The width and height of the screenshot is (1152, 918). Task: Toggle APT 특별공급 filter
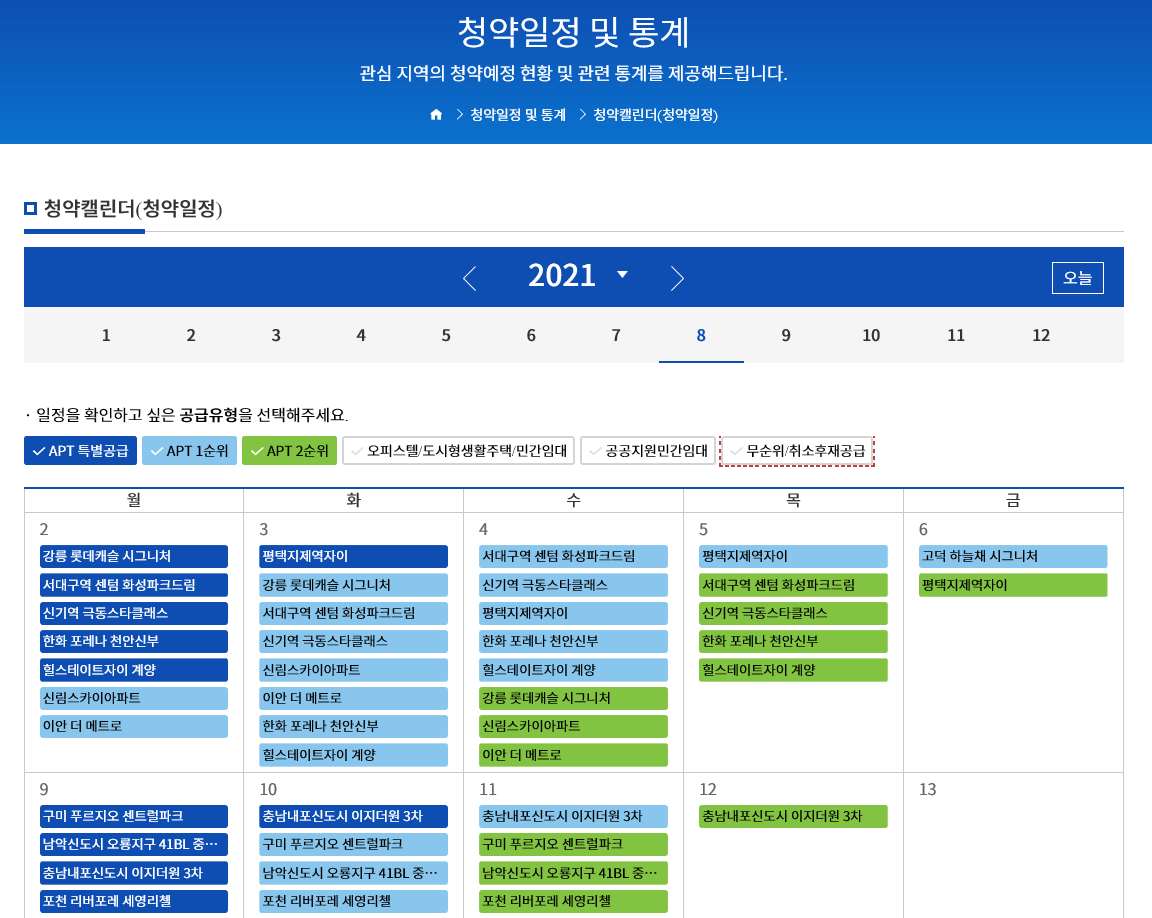(x=81, y=451)
